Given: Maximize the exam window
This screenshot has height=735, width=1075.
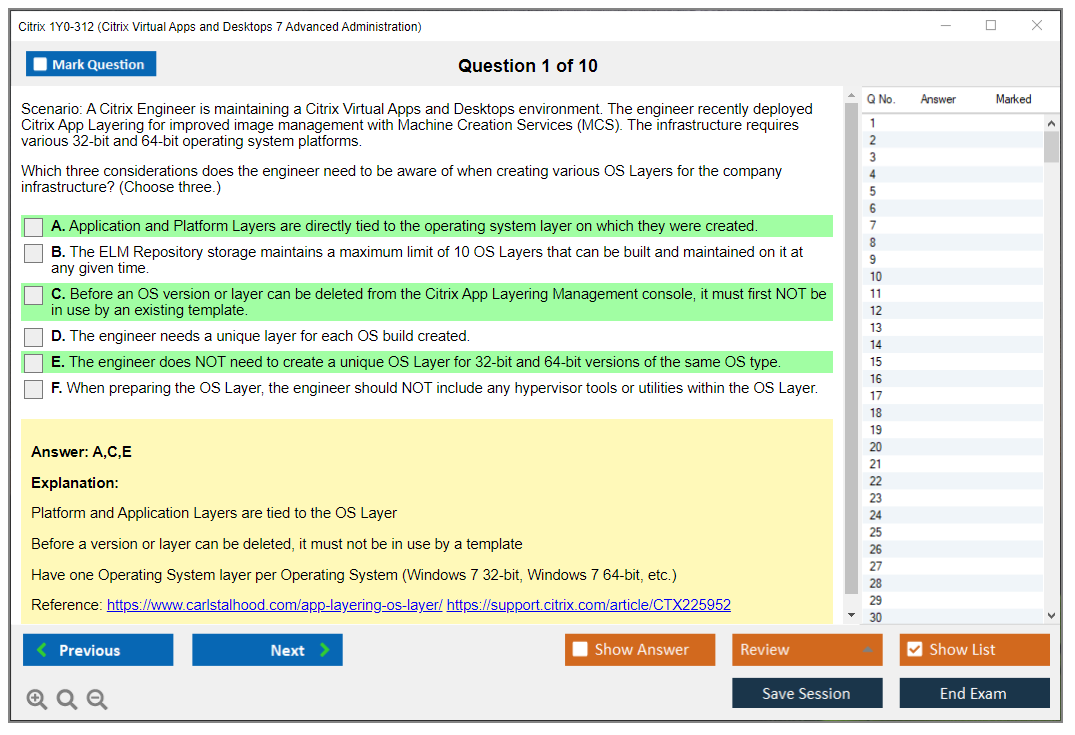Looking at the screenshot, I should [x=991, y=26].
